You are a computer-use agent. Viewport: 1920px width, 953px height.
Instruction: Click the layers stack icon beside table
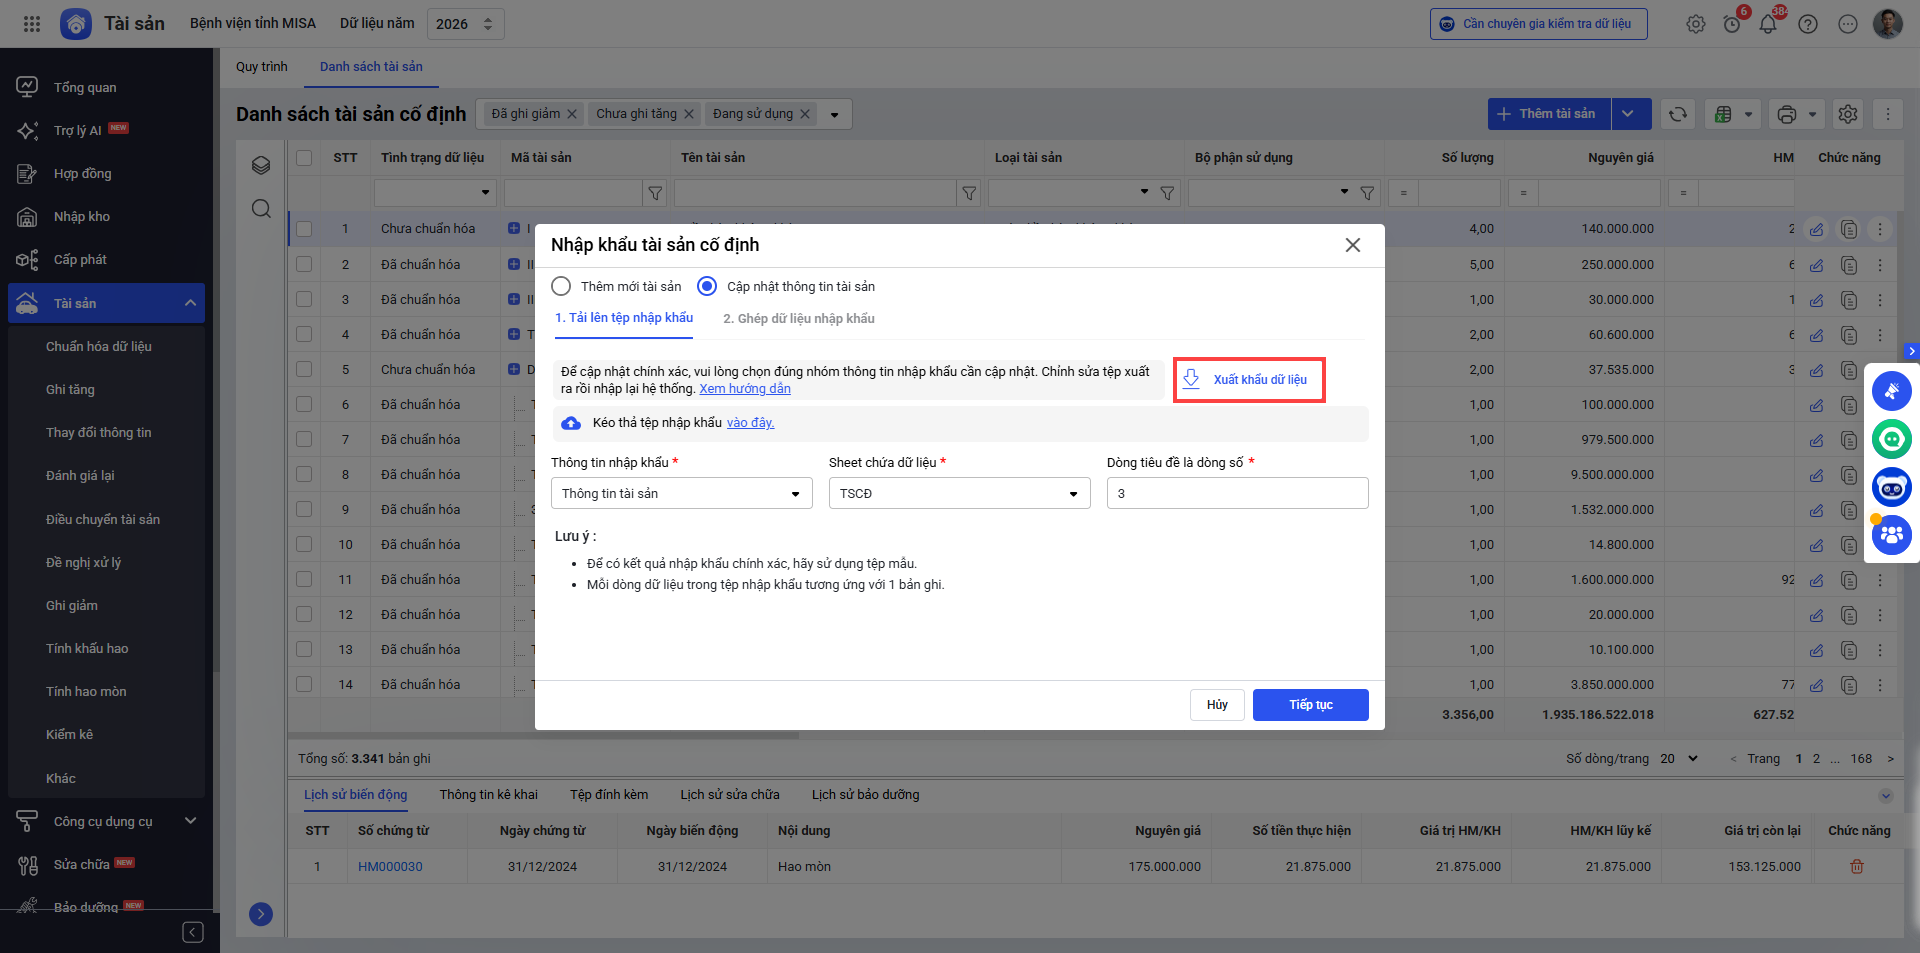click(261, 165)
